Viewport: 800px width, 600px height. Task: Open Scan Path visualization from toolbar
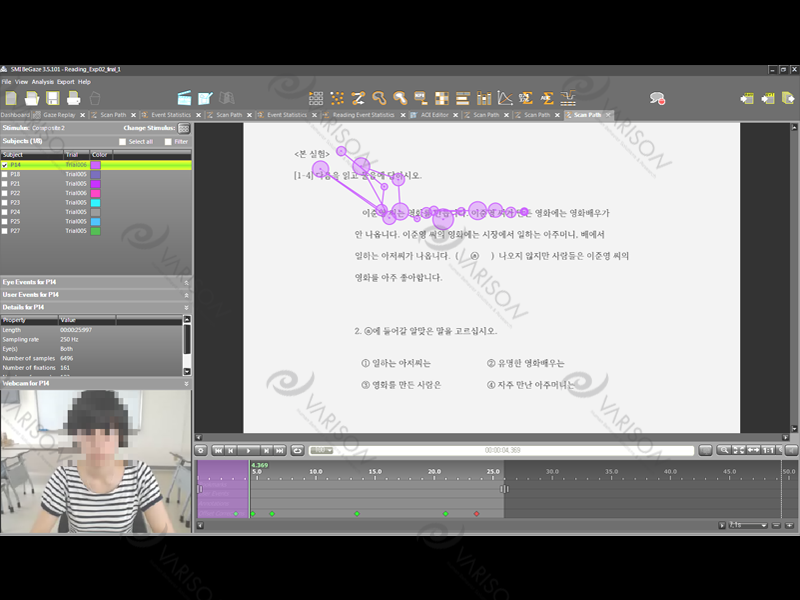coord(358,98)
